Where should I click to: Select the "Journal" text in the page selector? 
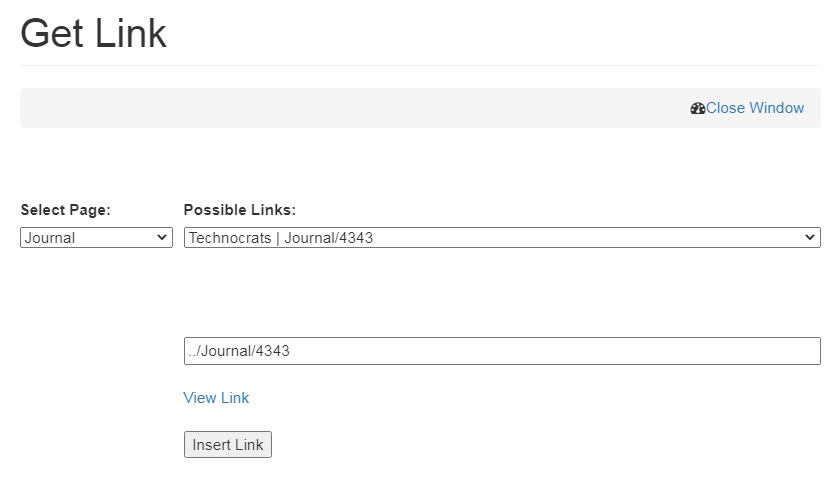(50, 238)
